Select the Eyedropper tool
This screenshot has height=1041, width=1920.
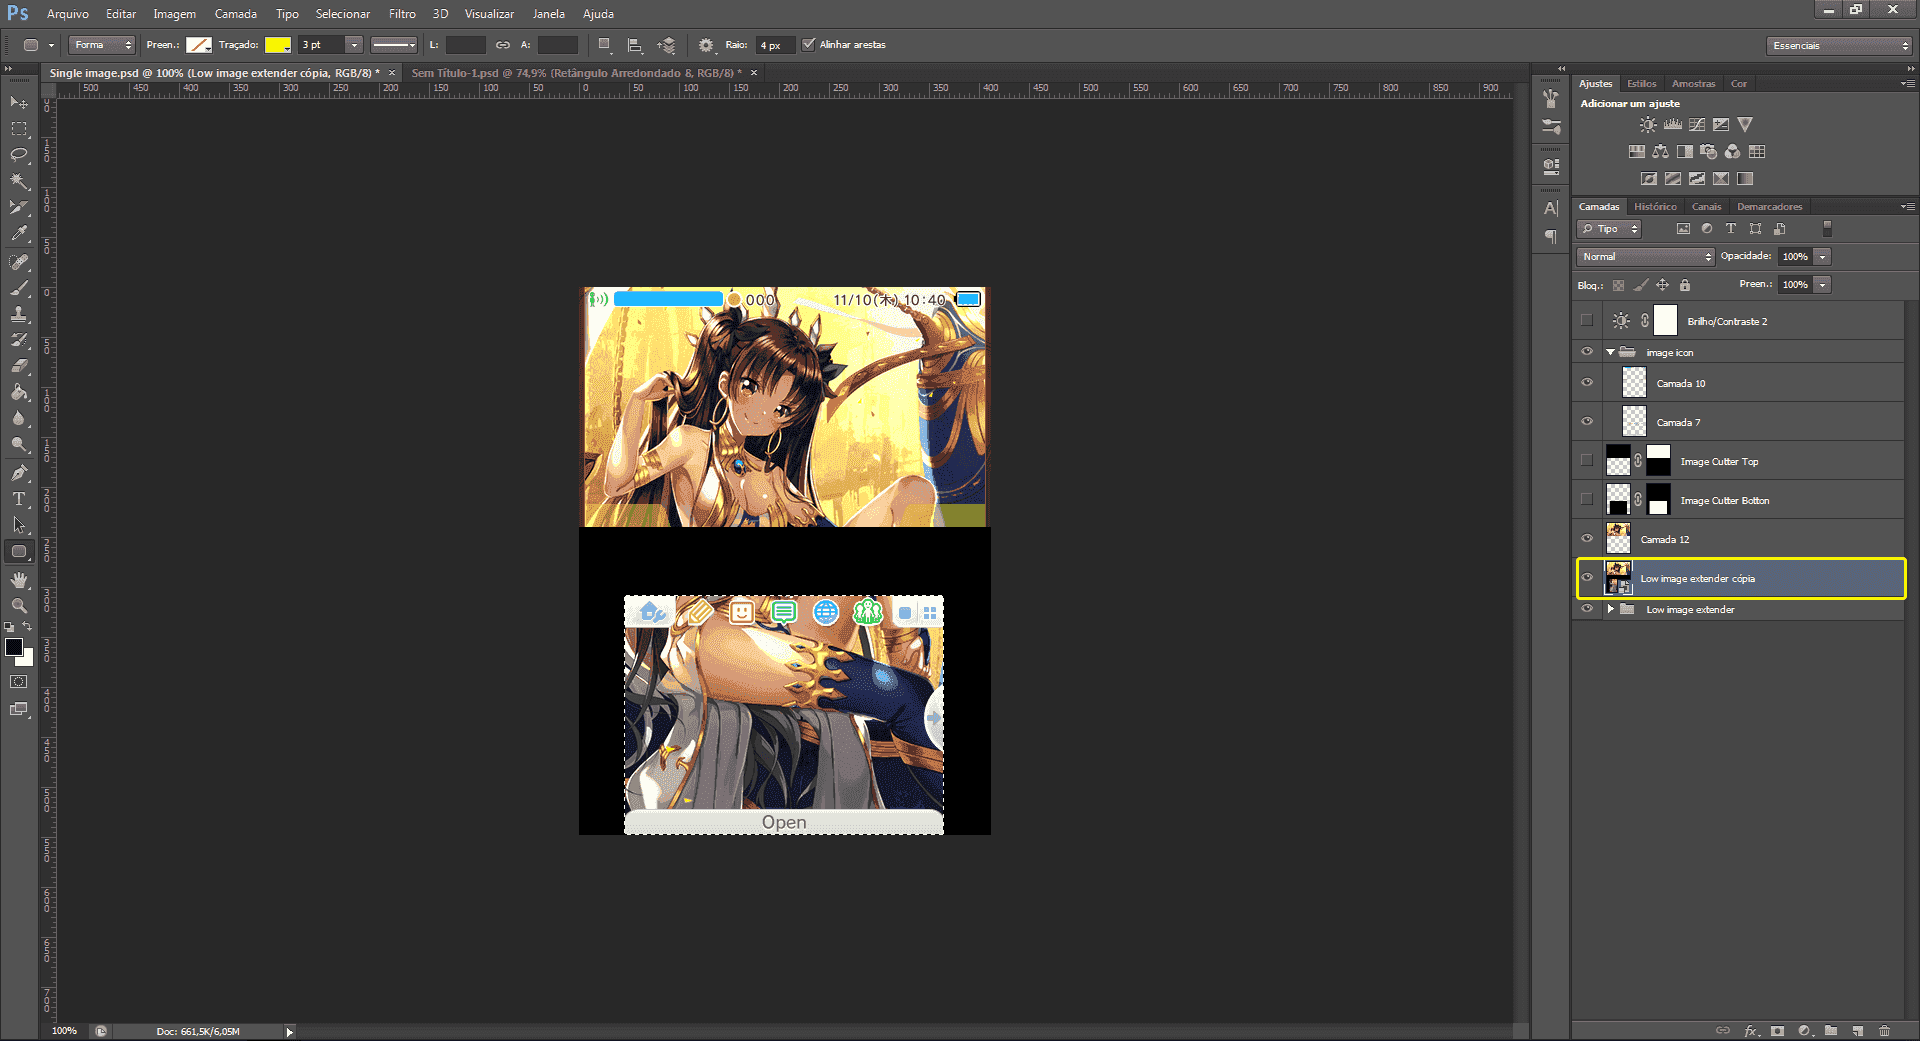coord(19,233)
